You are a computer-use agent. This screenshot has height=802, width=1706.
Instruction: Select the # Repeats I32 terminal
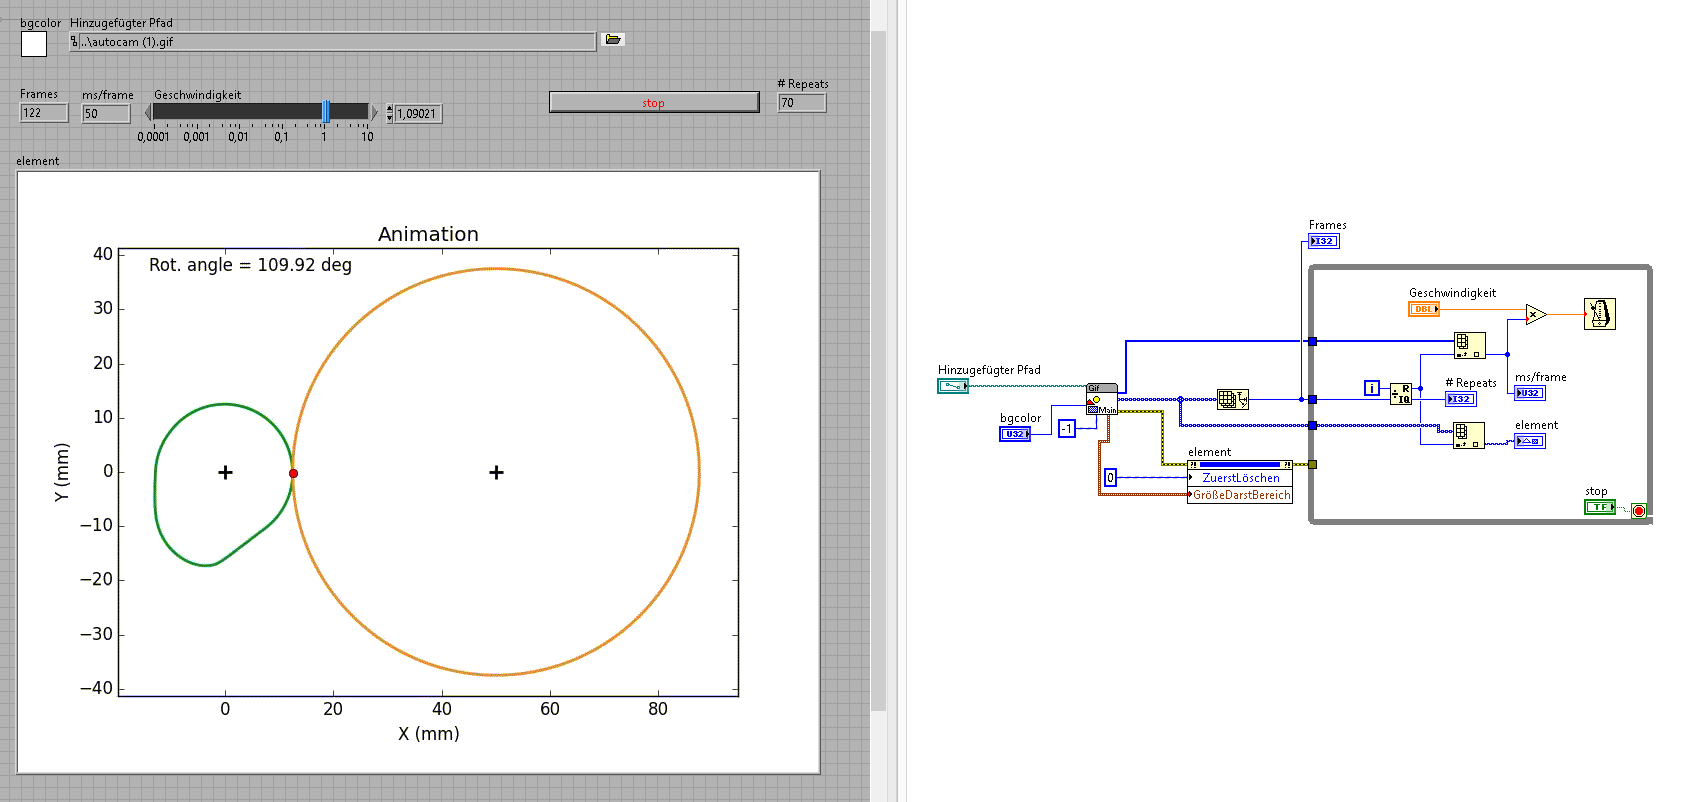click(x=1461, y=399)
